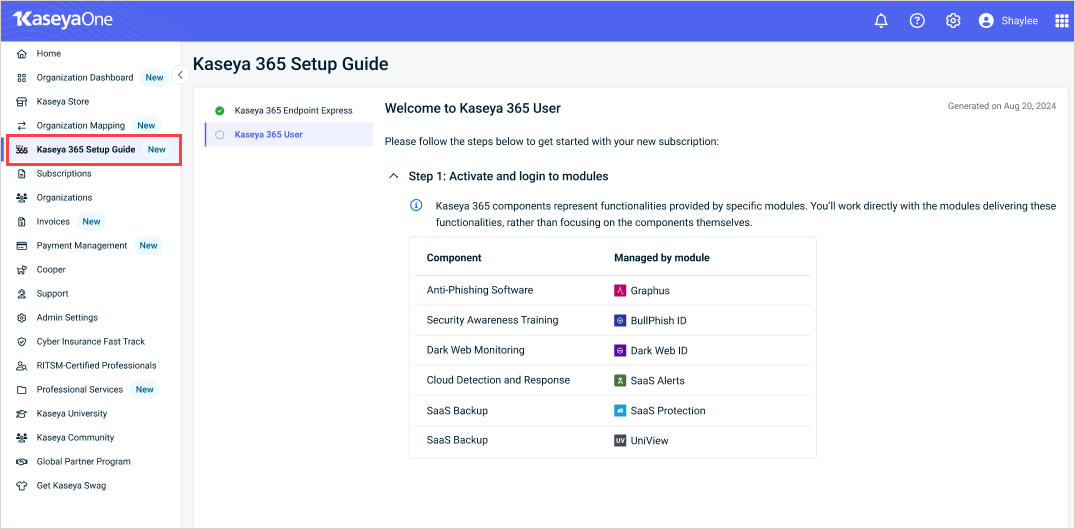Open the apps grid launcher icon
The height and width of the screenshot is (529, 1075).
pyautogui.click(x=1061, y=21)
